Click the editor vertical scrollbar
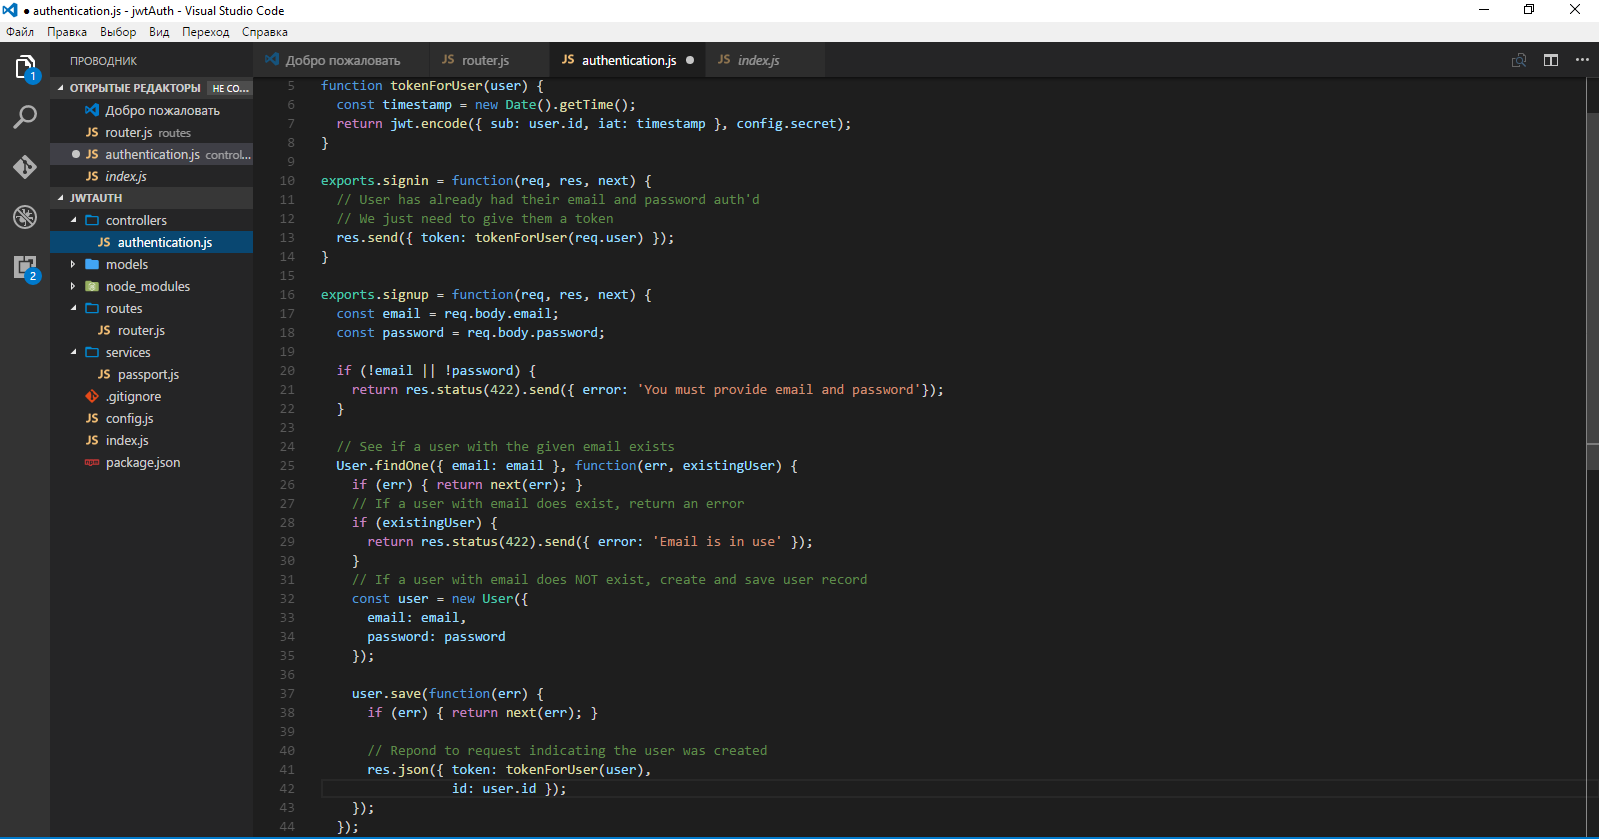This screenshot has height=839, width=1599. tap(1592, 290)
